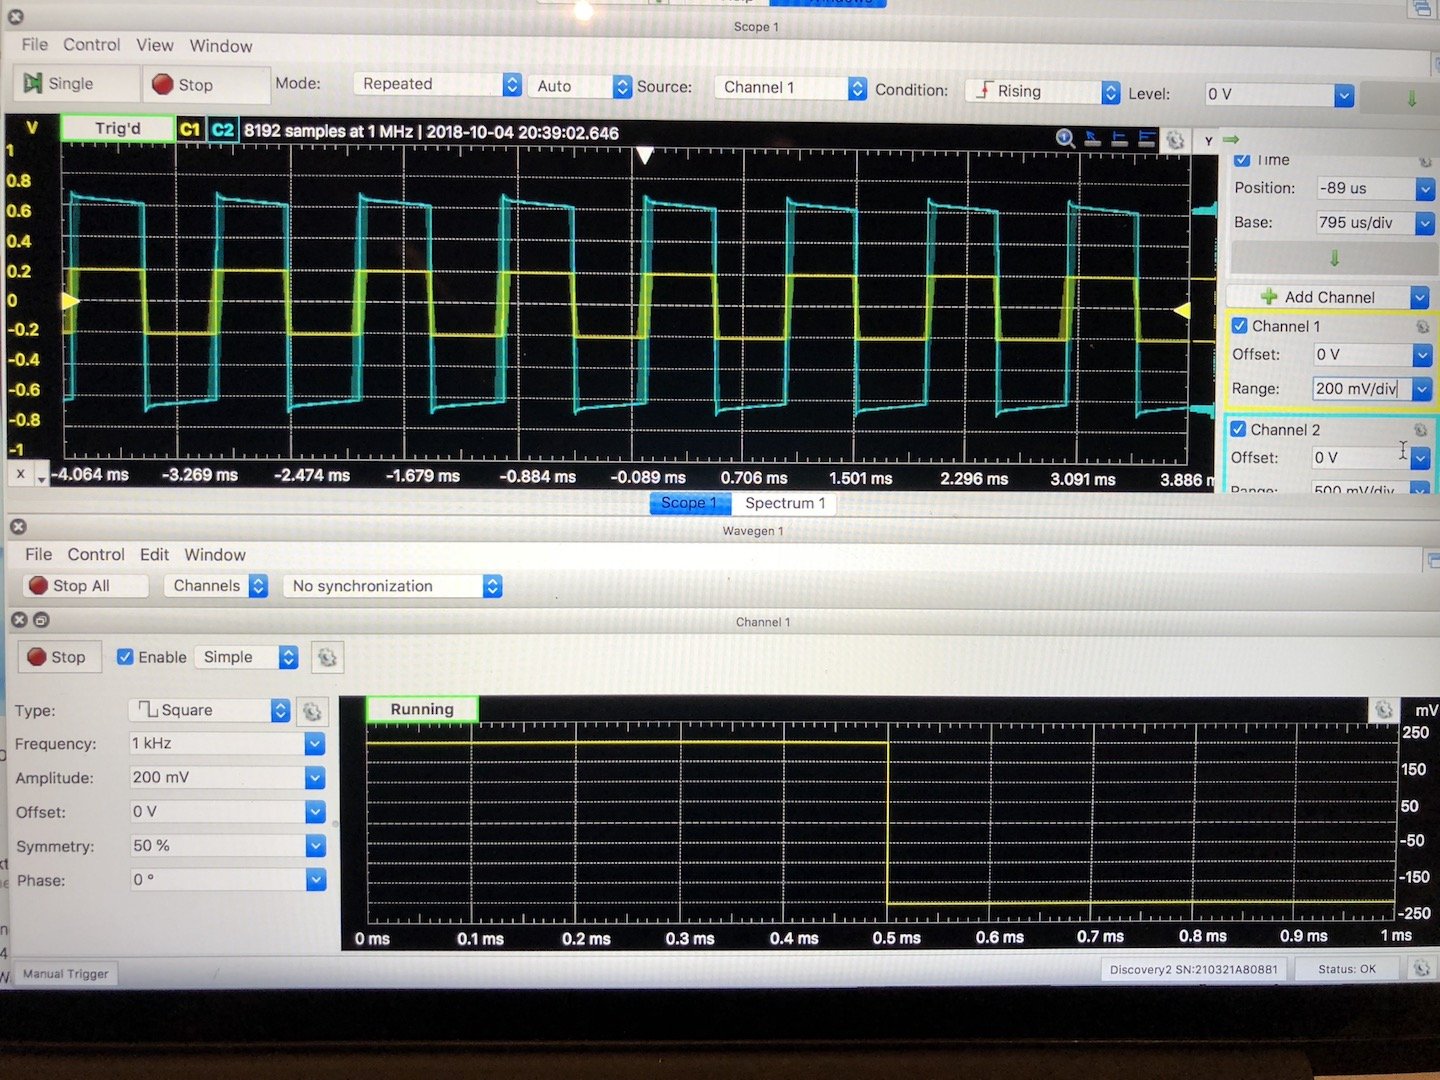Close the Wavegen 1 window with X icon
1440x1080 pixels.
coord(18,526)
